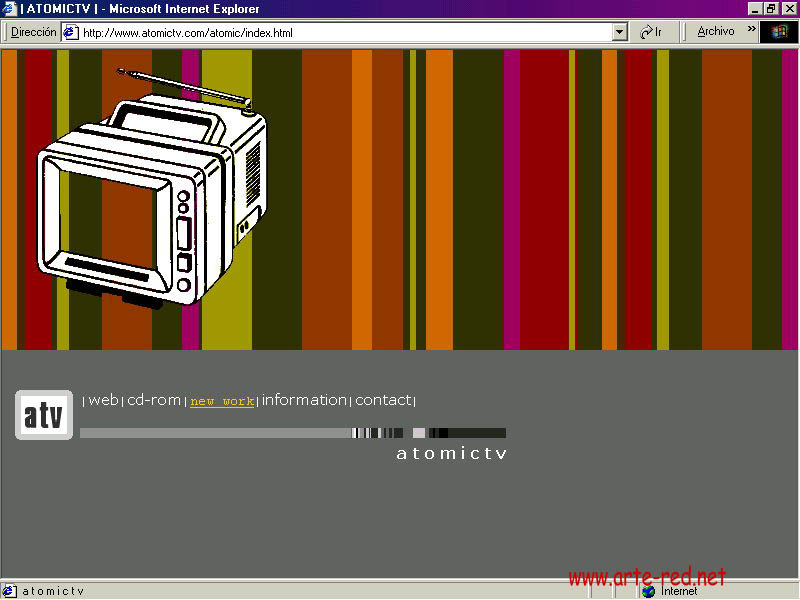The image size is (800, 600).
Task: Restore down the browser window
Action: tap(771, 8)
